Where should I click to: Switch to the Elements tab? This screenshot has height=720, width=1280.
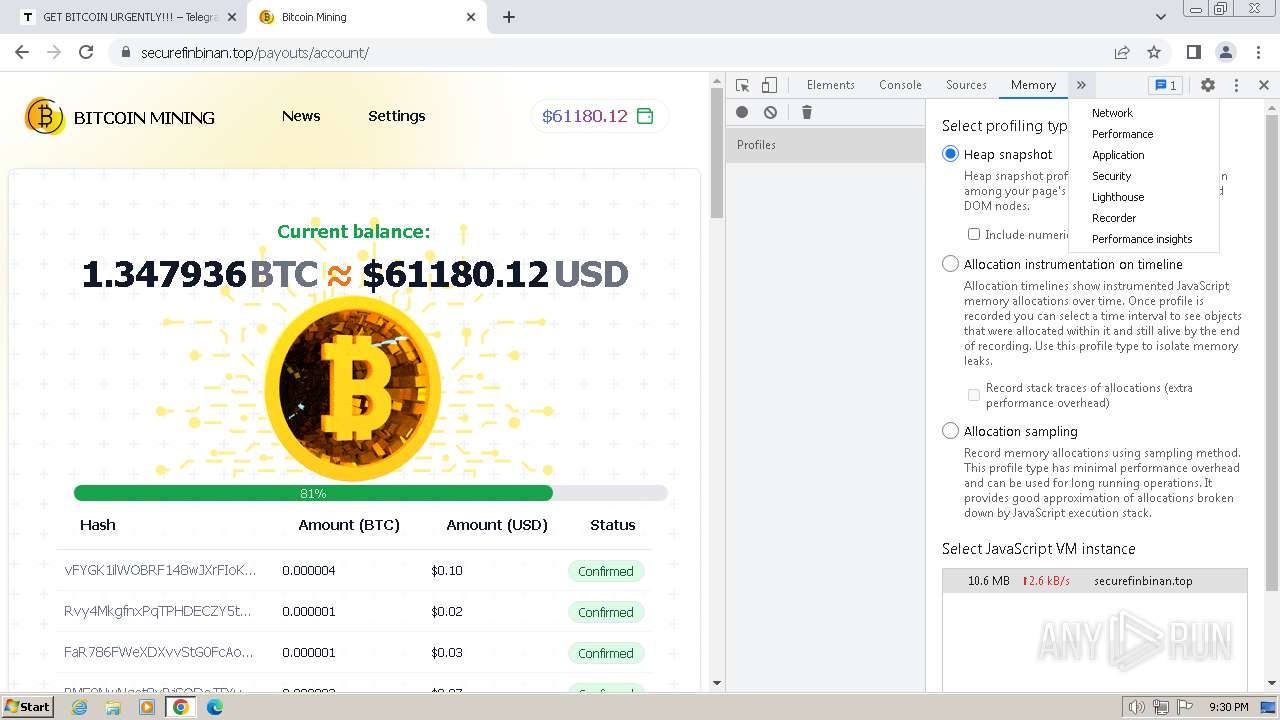(x=830, y=85)
